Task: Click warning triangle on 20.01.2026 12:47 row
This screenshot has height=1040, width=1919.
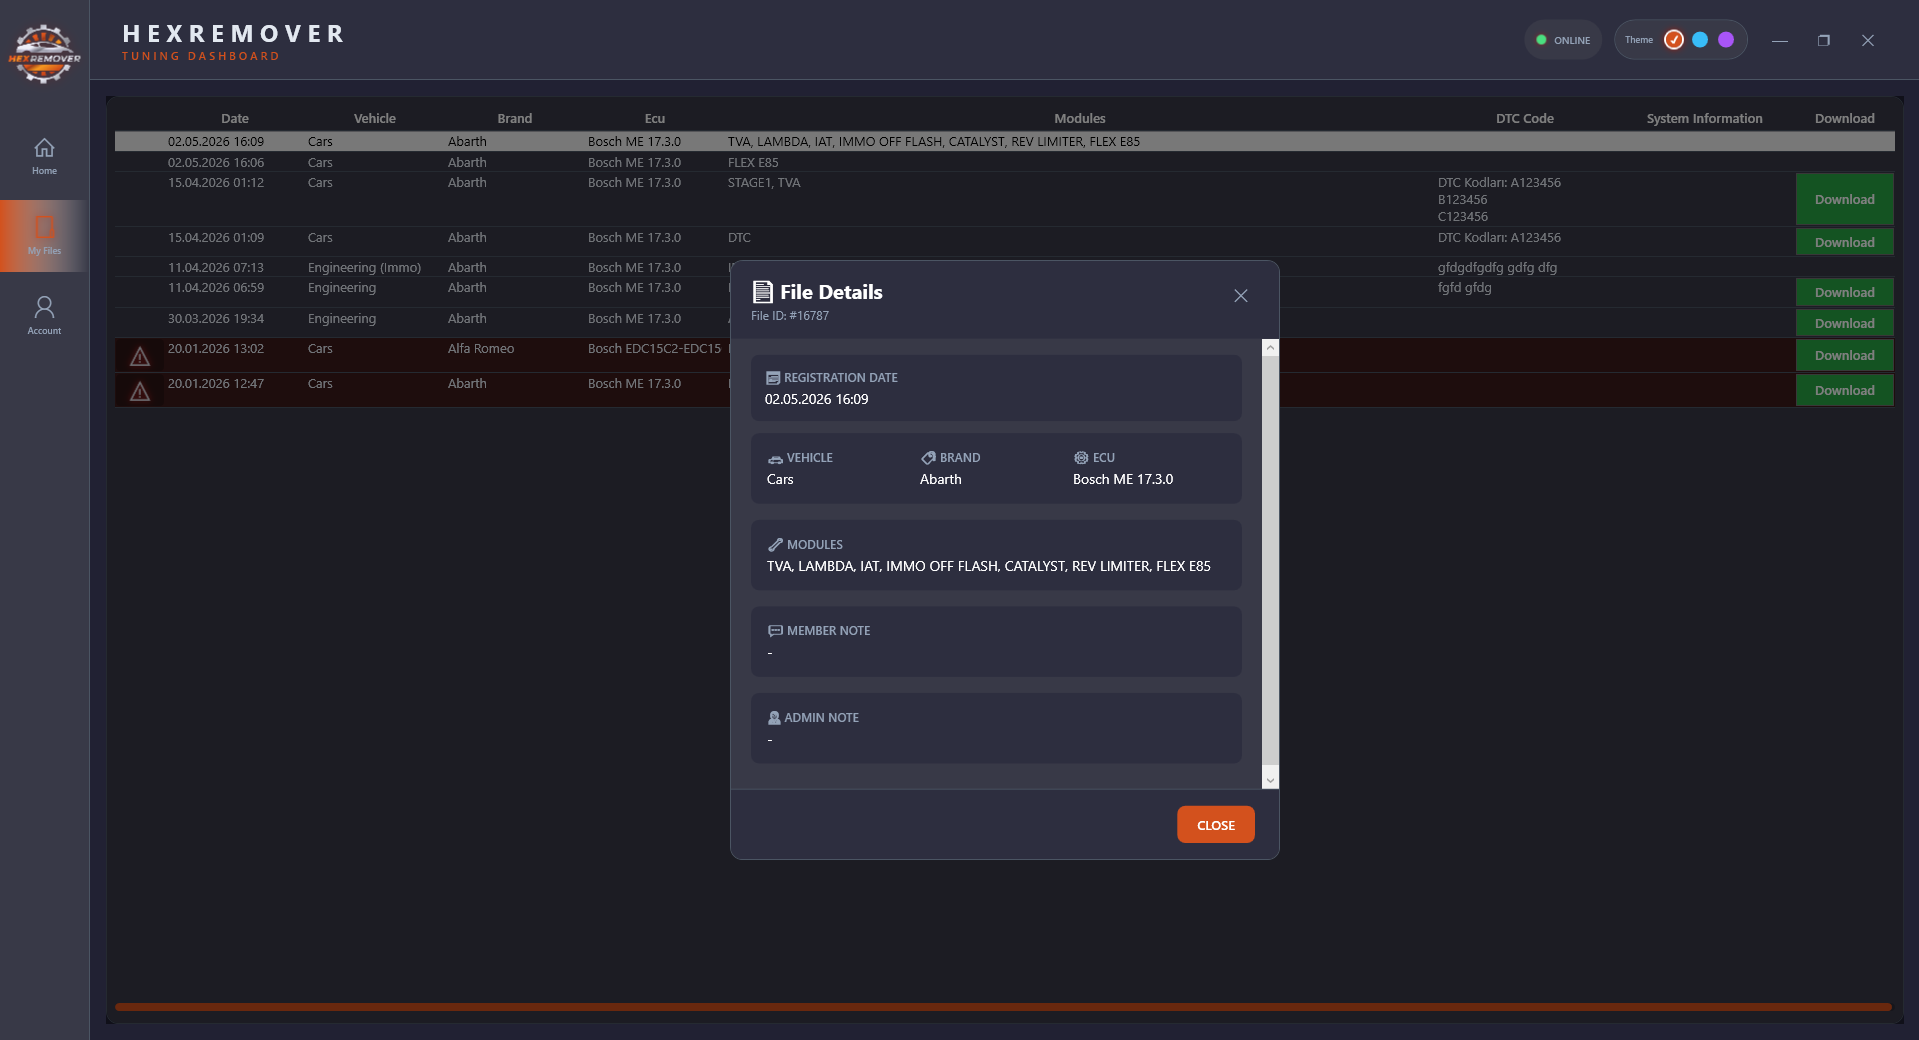Action: pos(140,391)
